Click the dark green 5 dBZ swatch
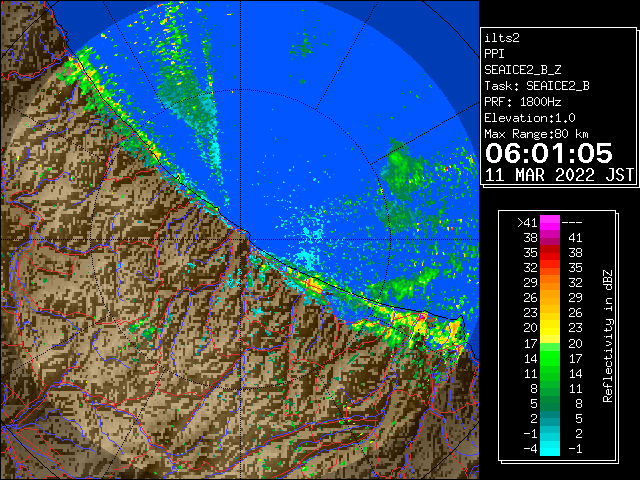Image resolution: width=640 pixels, height=480 pixels. click(x=550, y=403)
